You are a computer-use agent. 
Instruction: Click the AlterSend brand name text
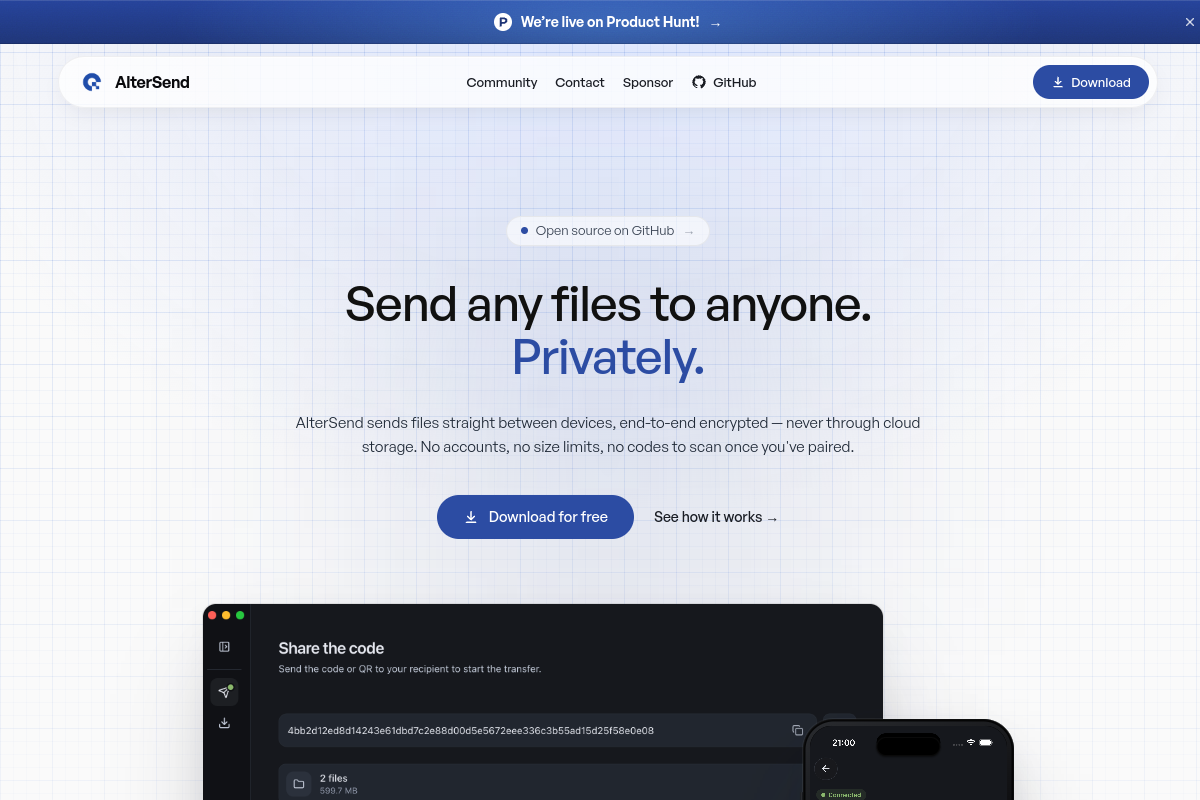[x=152, y=82]
